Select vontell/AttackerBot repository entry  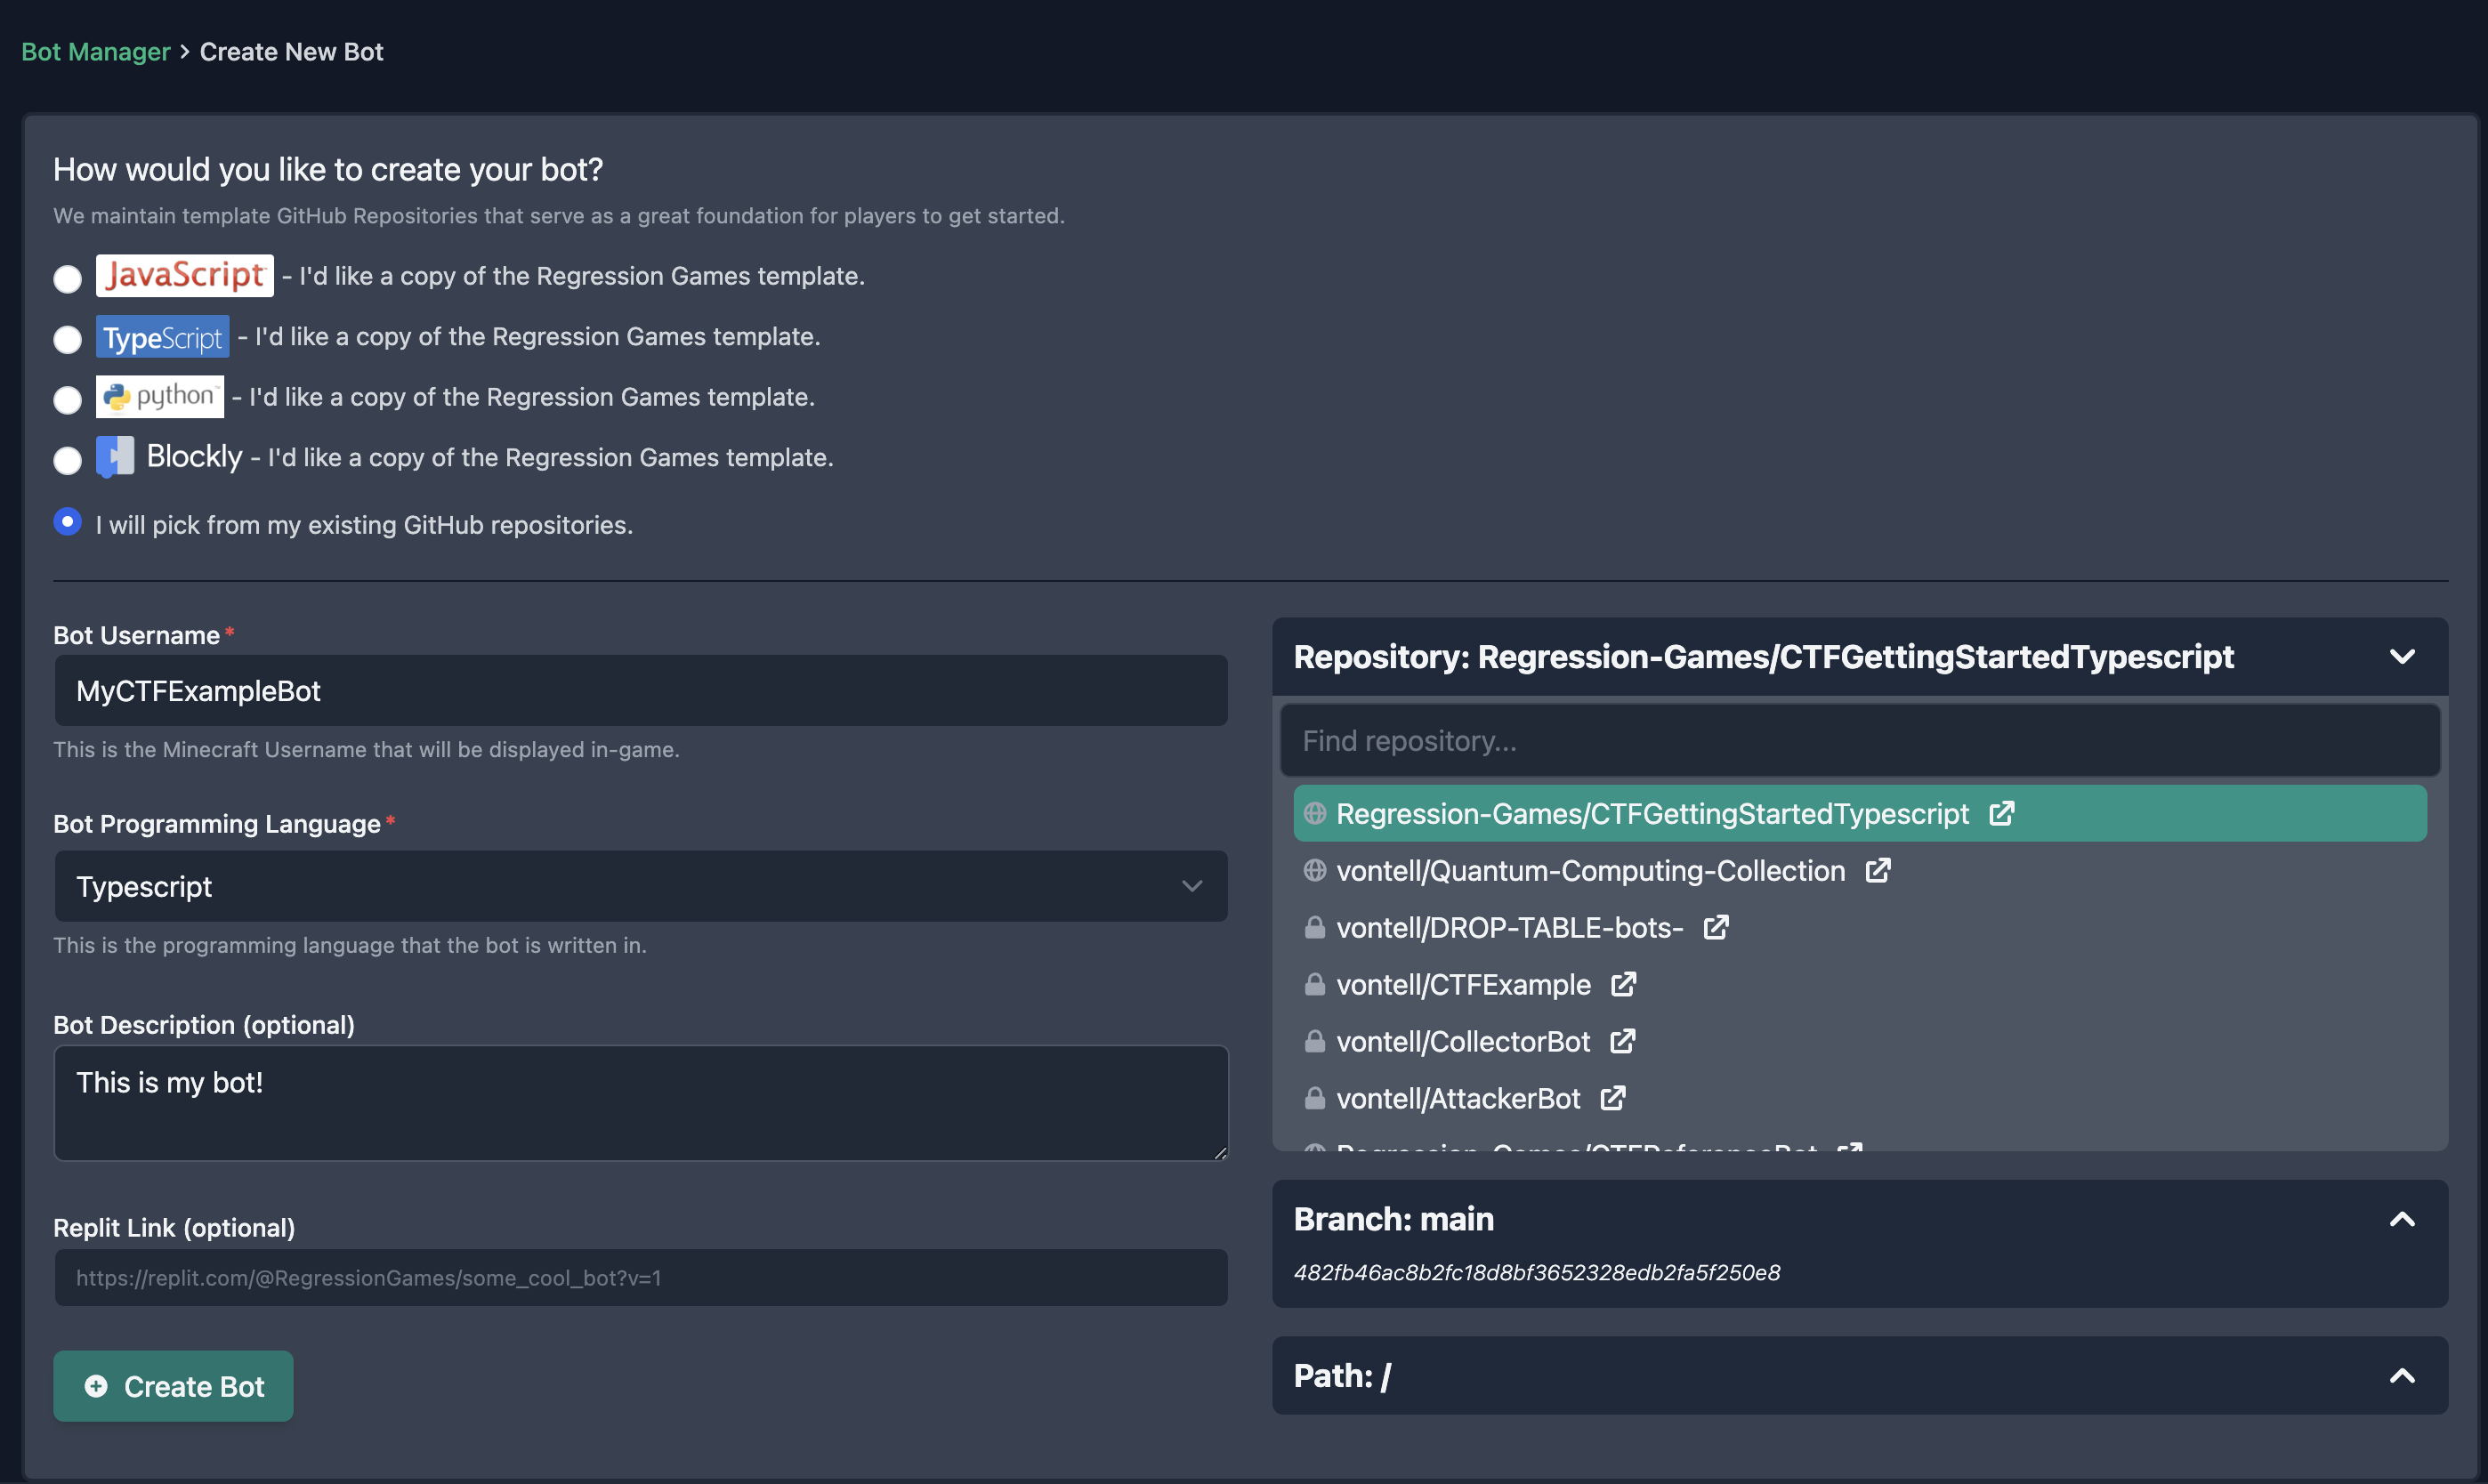1457,1098
